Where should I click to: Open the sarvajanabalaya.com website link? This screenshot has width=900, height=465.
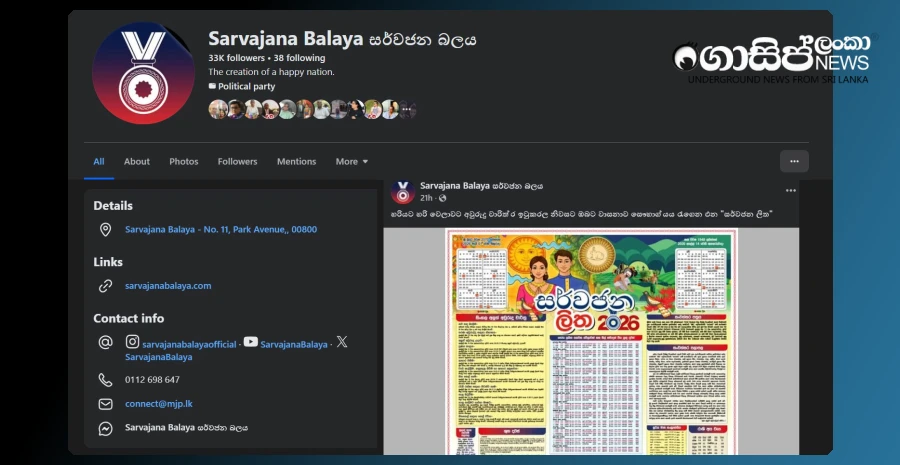click(168, 286)
